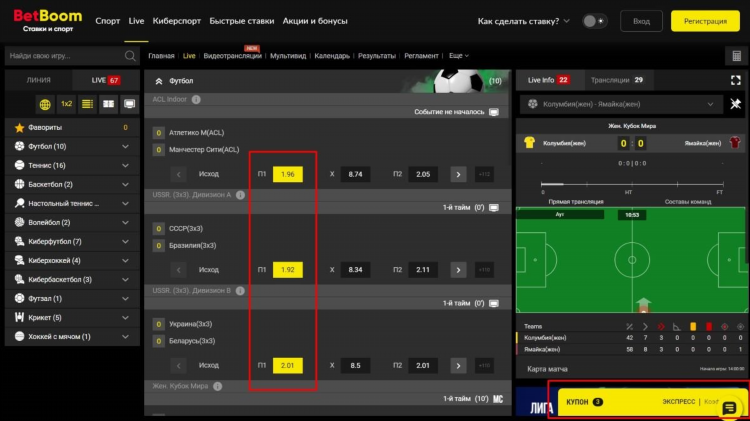This screenshot has height=421, width=750.
Task: Toggle П2 odds 2.05 for Манчестер Сити
Action: [x=423, y=174]
